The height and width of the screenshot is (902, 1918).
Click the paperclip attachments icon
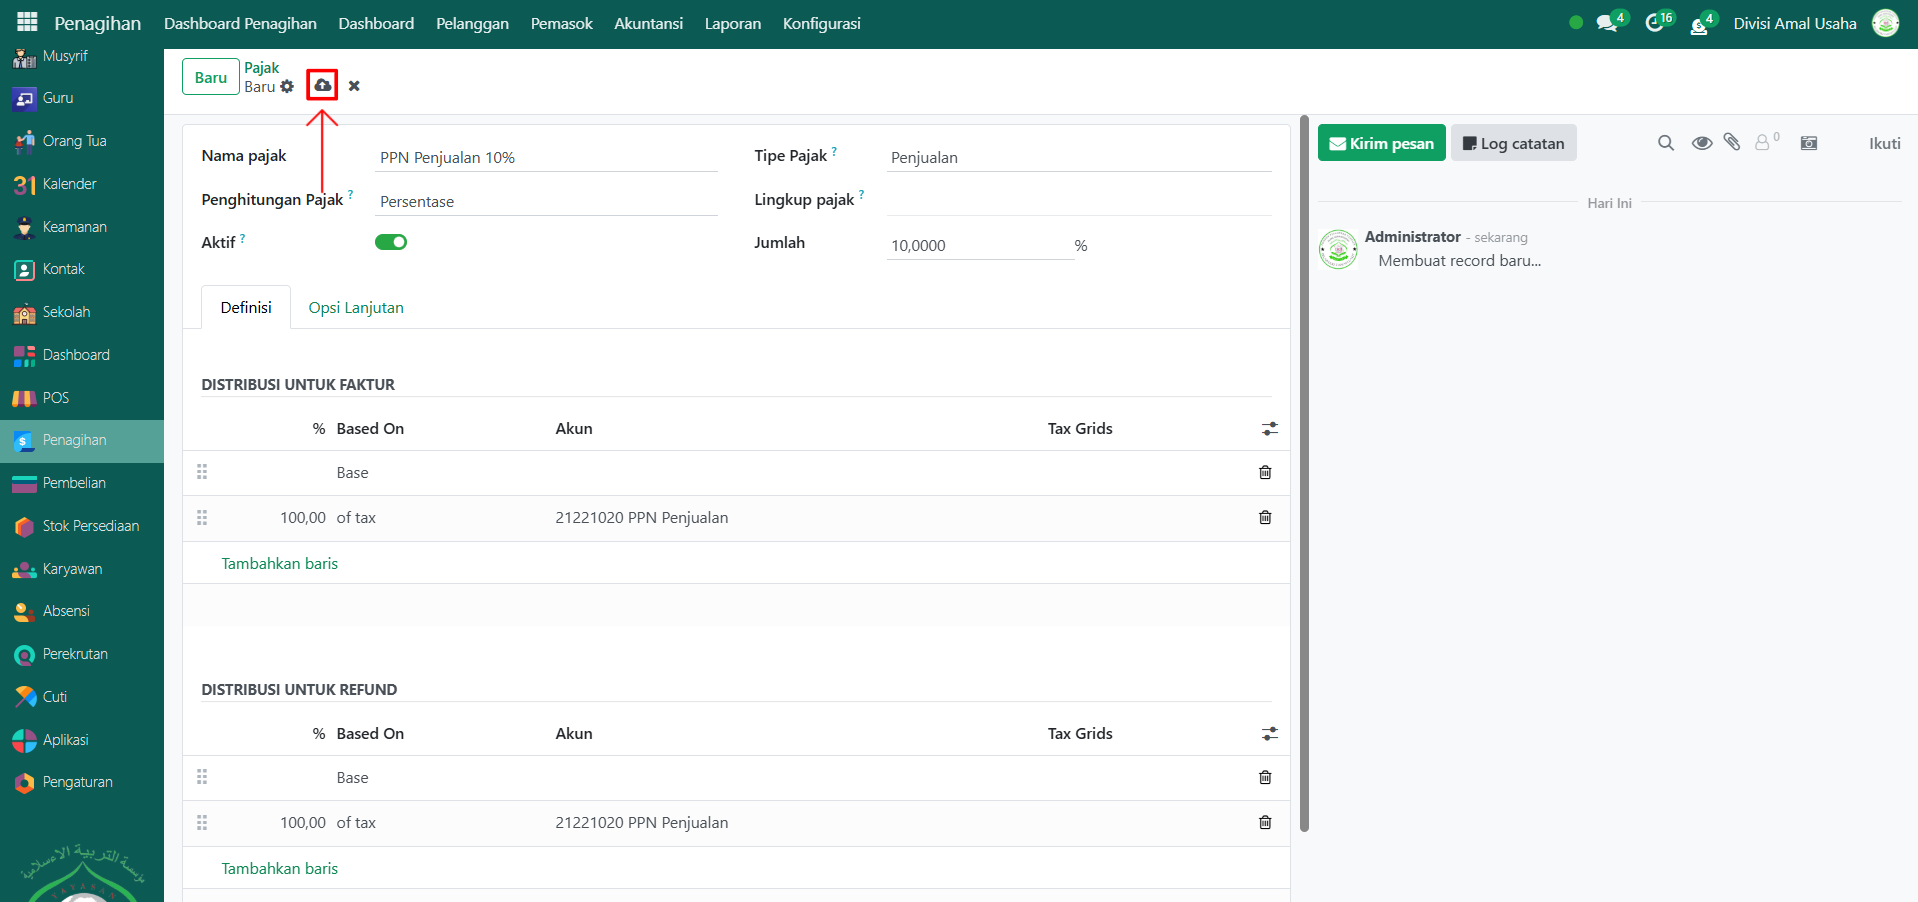point(1732,143)
